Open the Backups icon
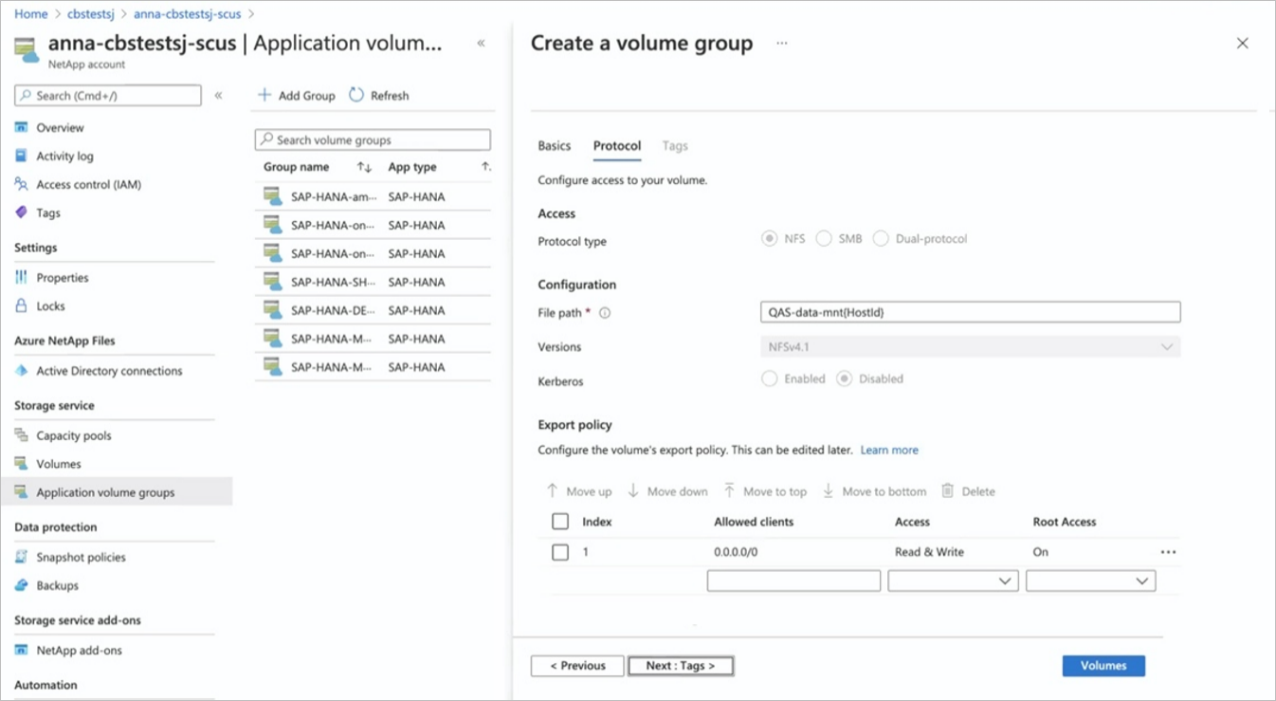 point(21,585)
